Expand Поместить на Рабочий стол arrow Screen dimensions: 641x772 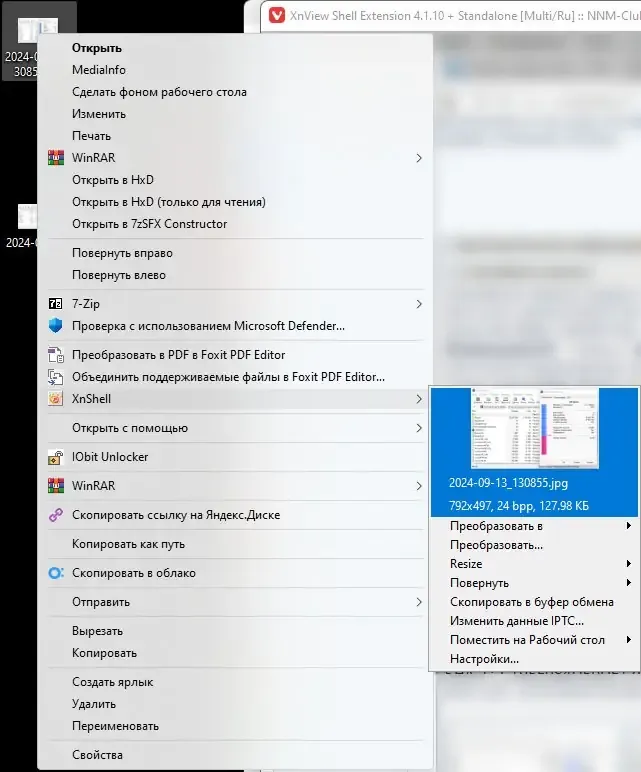point(629,640)
